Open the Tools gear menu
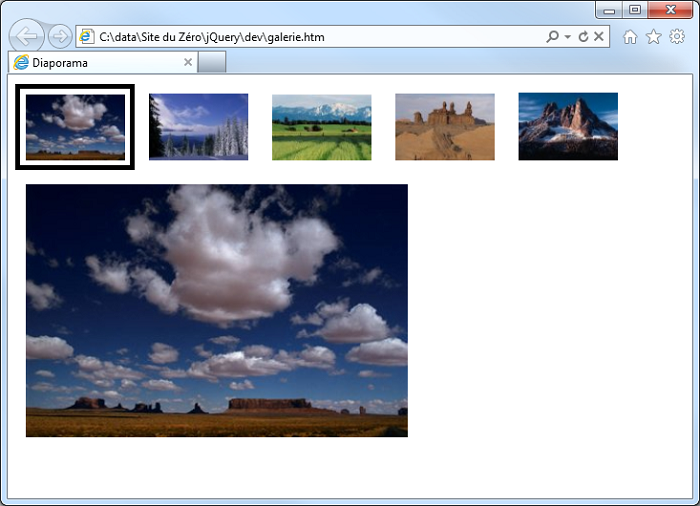 [x=677, y=37]
